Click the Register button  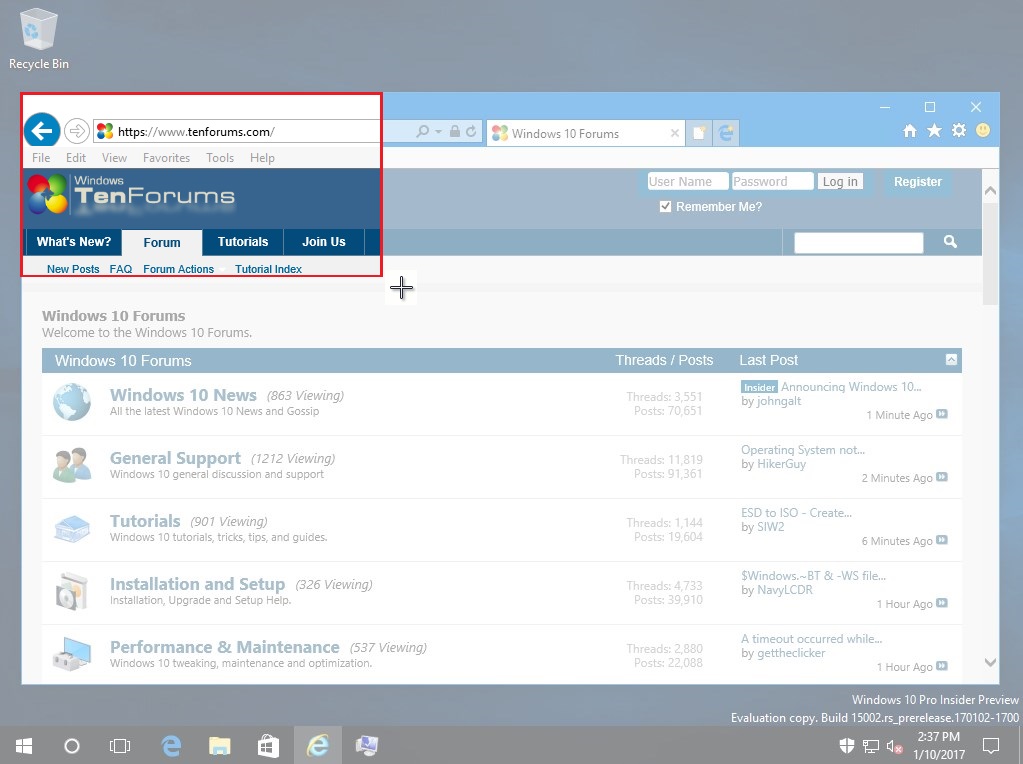[917, 181]
